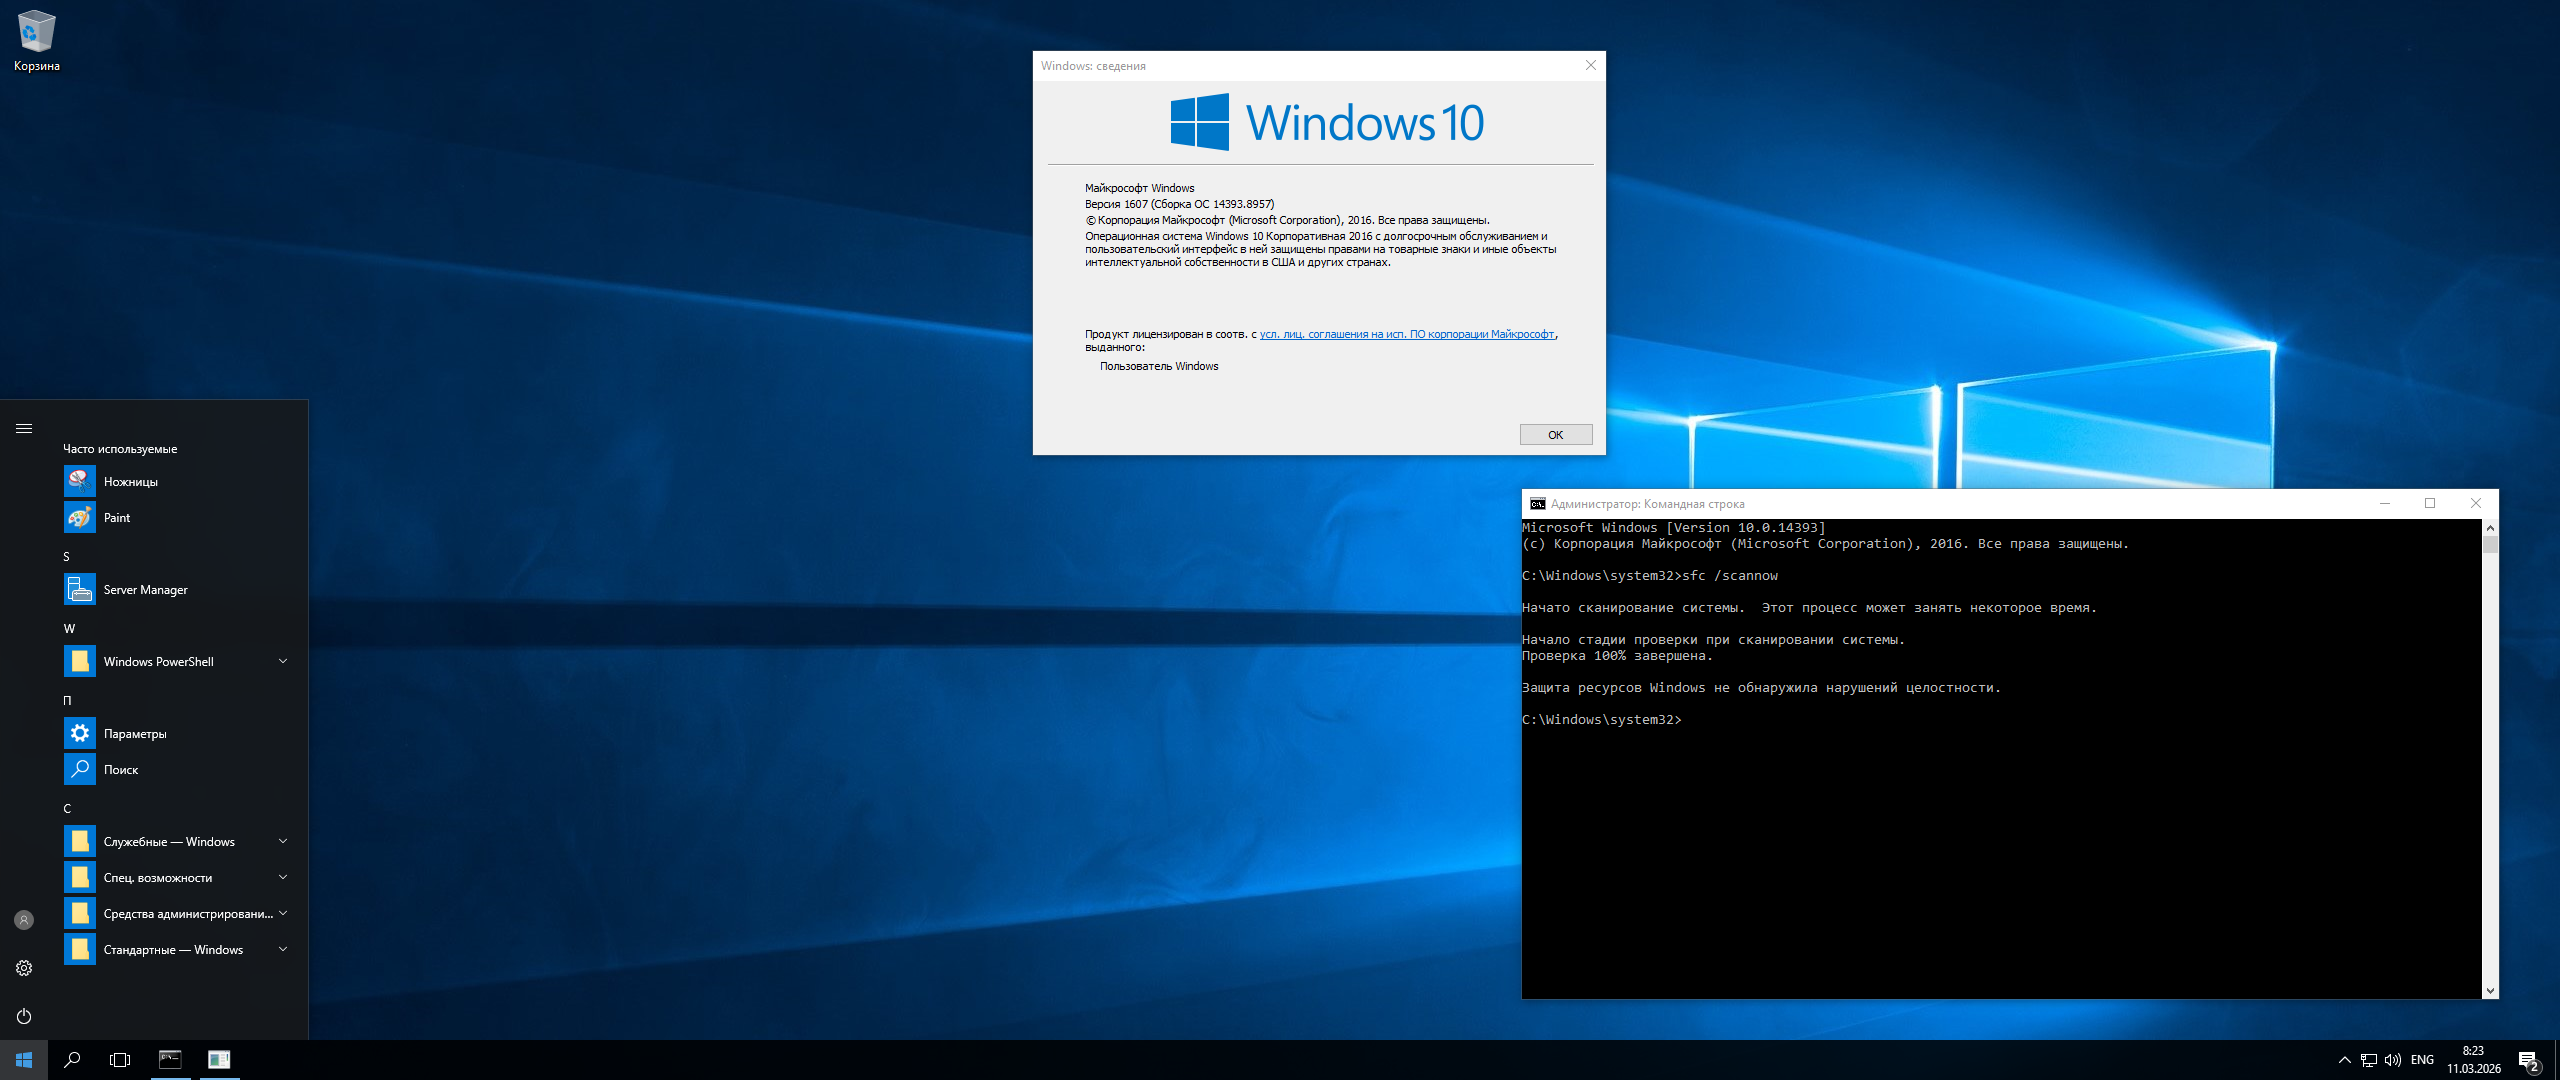Click the taskbar search magnifier icon
2560x1080 pixels.
72,1060
